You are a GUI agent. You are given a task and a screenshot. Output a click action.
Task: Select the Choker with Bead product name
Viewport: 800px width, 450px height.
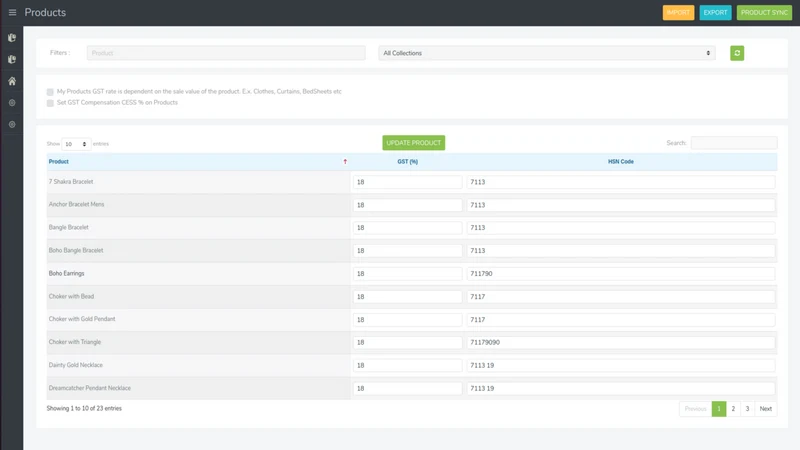(71, 296)
